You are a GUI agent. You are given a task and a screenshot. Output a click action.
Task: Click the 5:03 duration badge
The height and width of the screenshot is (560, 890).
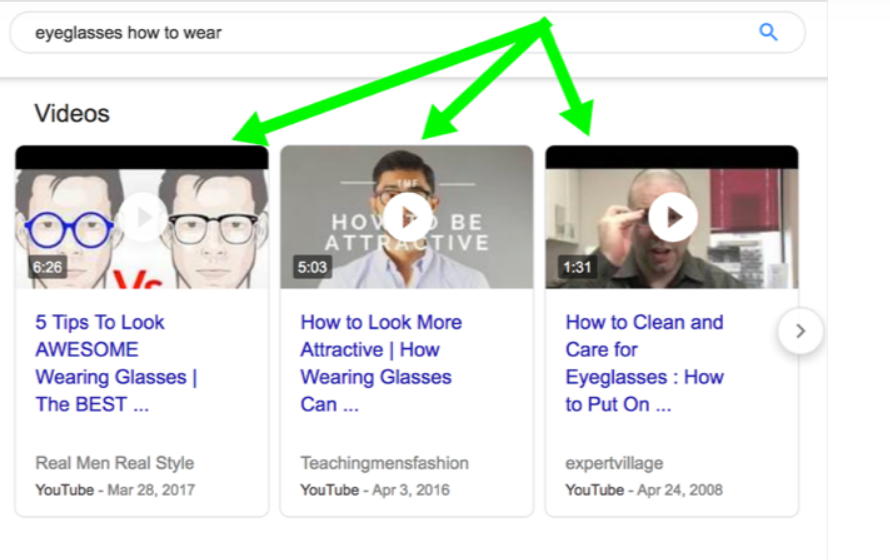pos(312,268)
